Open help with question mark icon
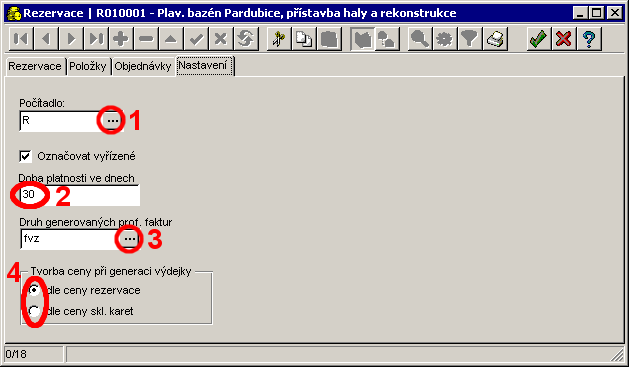The width and height of the screenshot is (629, 367). pos(589,39)
